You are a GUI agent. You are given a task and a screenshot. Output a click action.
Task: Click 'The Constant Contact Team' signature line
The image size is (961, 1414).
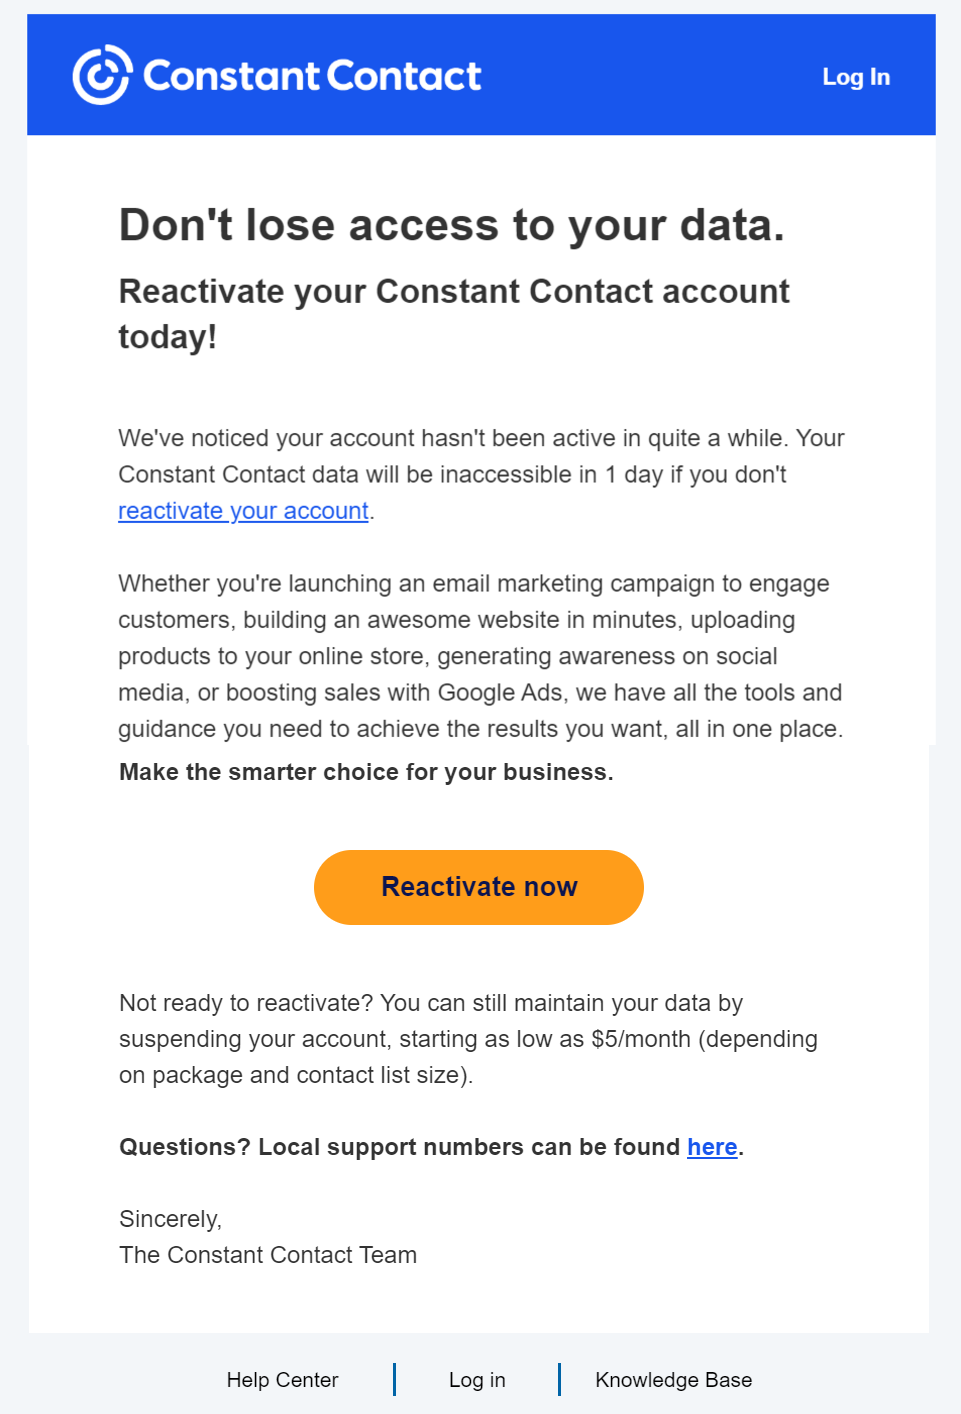[x=268, y=1255]
